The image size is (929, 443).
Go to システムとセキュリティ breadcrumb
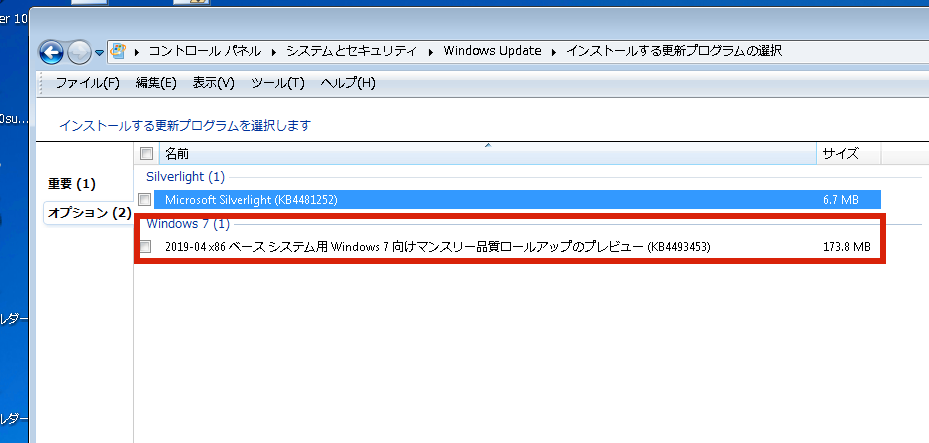(x=351, y=51)
